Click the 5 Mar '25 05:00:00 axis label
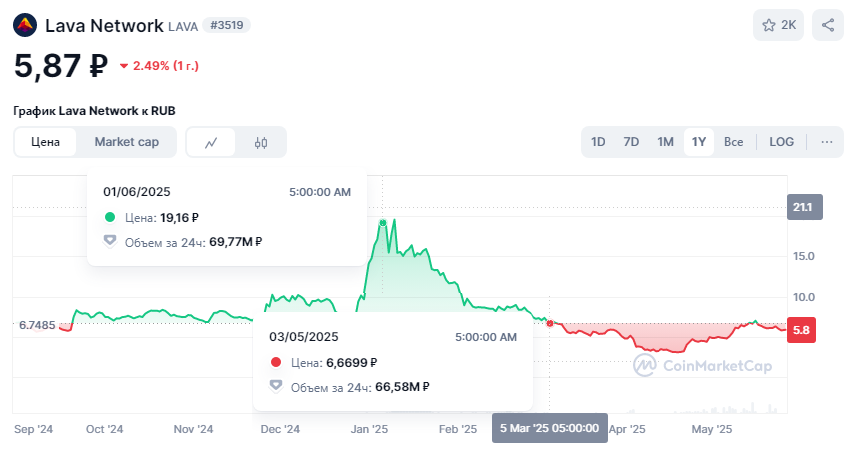 (x=549, y=428)
